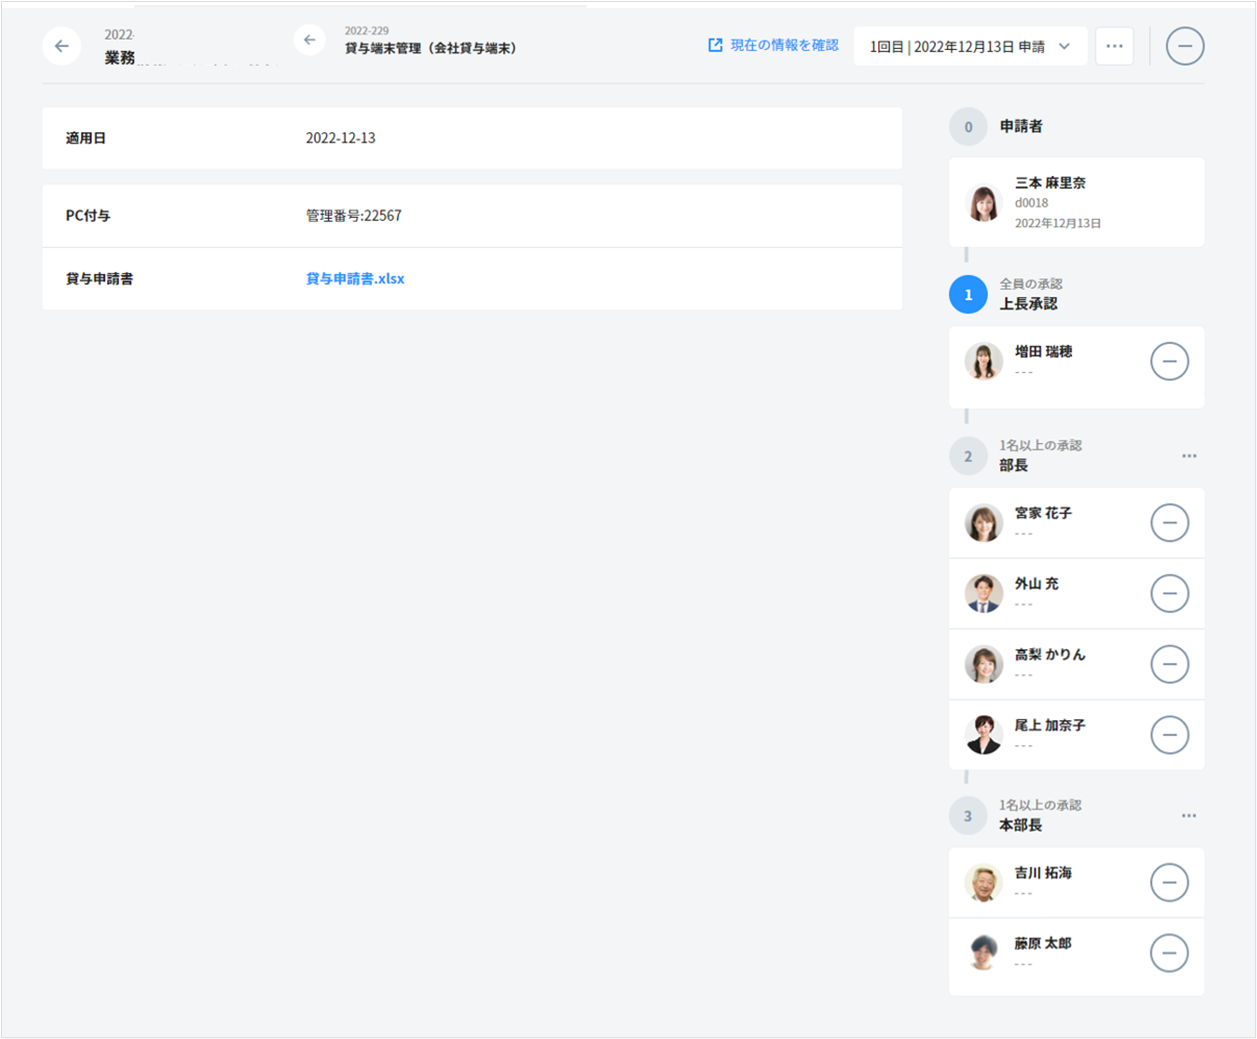Open the three-dot menu in top header

(x=1114, y=46)
